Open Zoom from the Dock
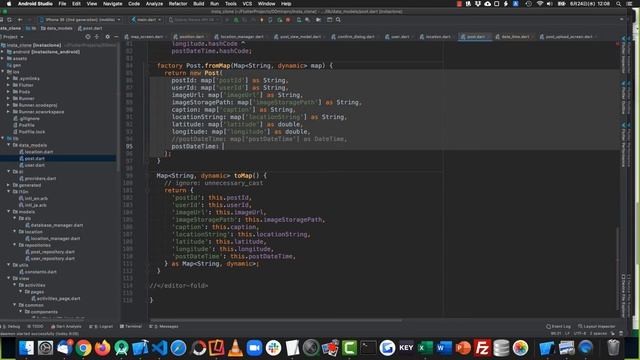 (x=254, y=348)
